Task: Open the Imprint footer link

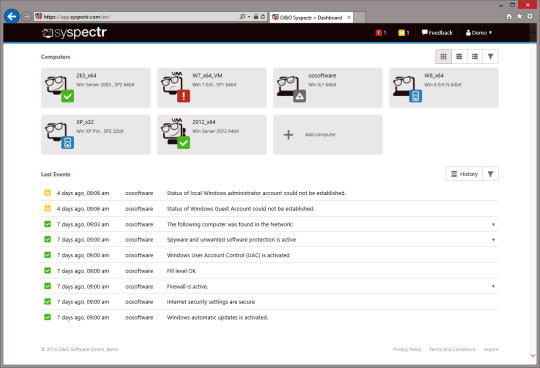Action: tap(491, 349)
